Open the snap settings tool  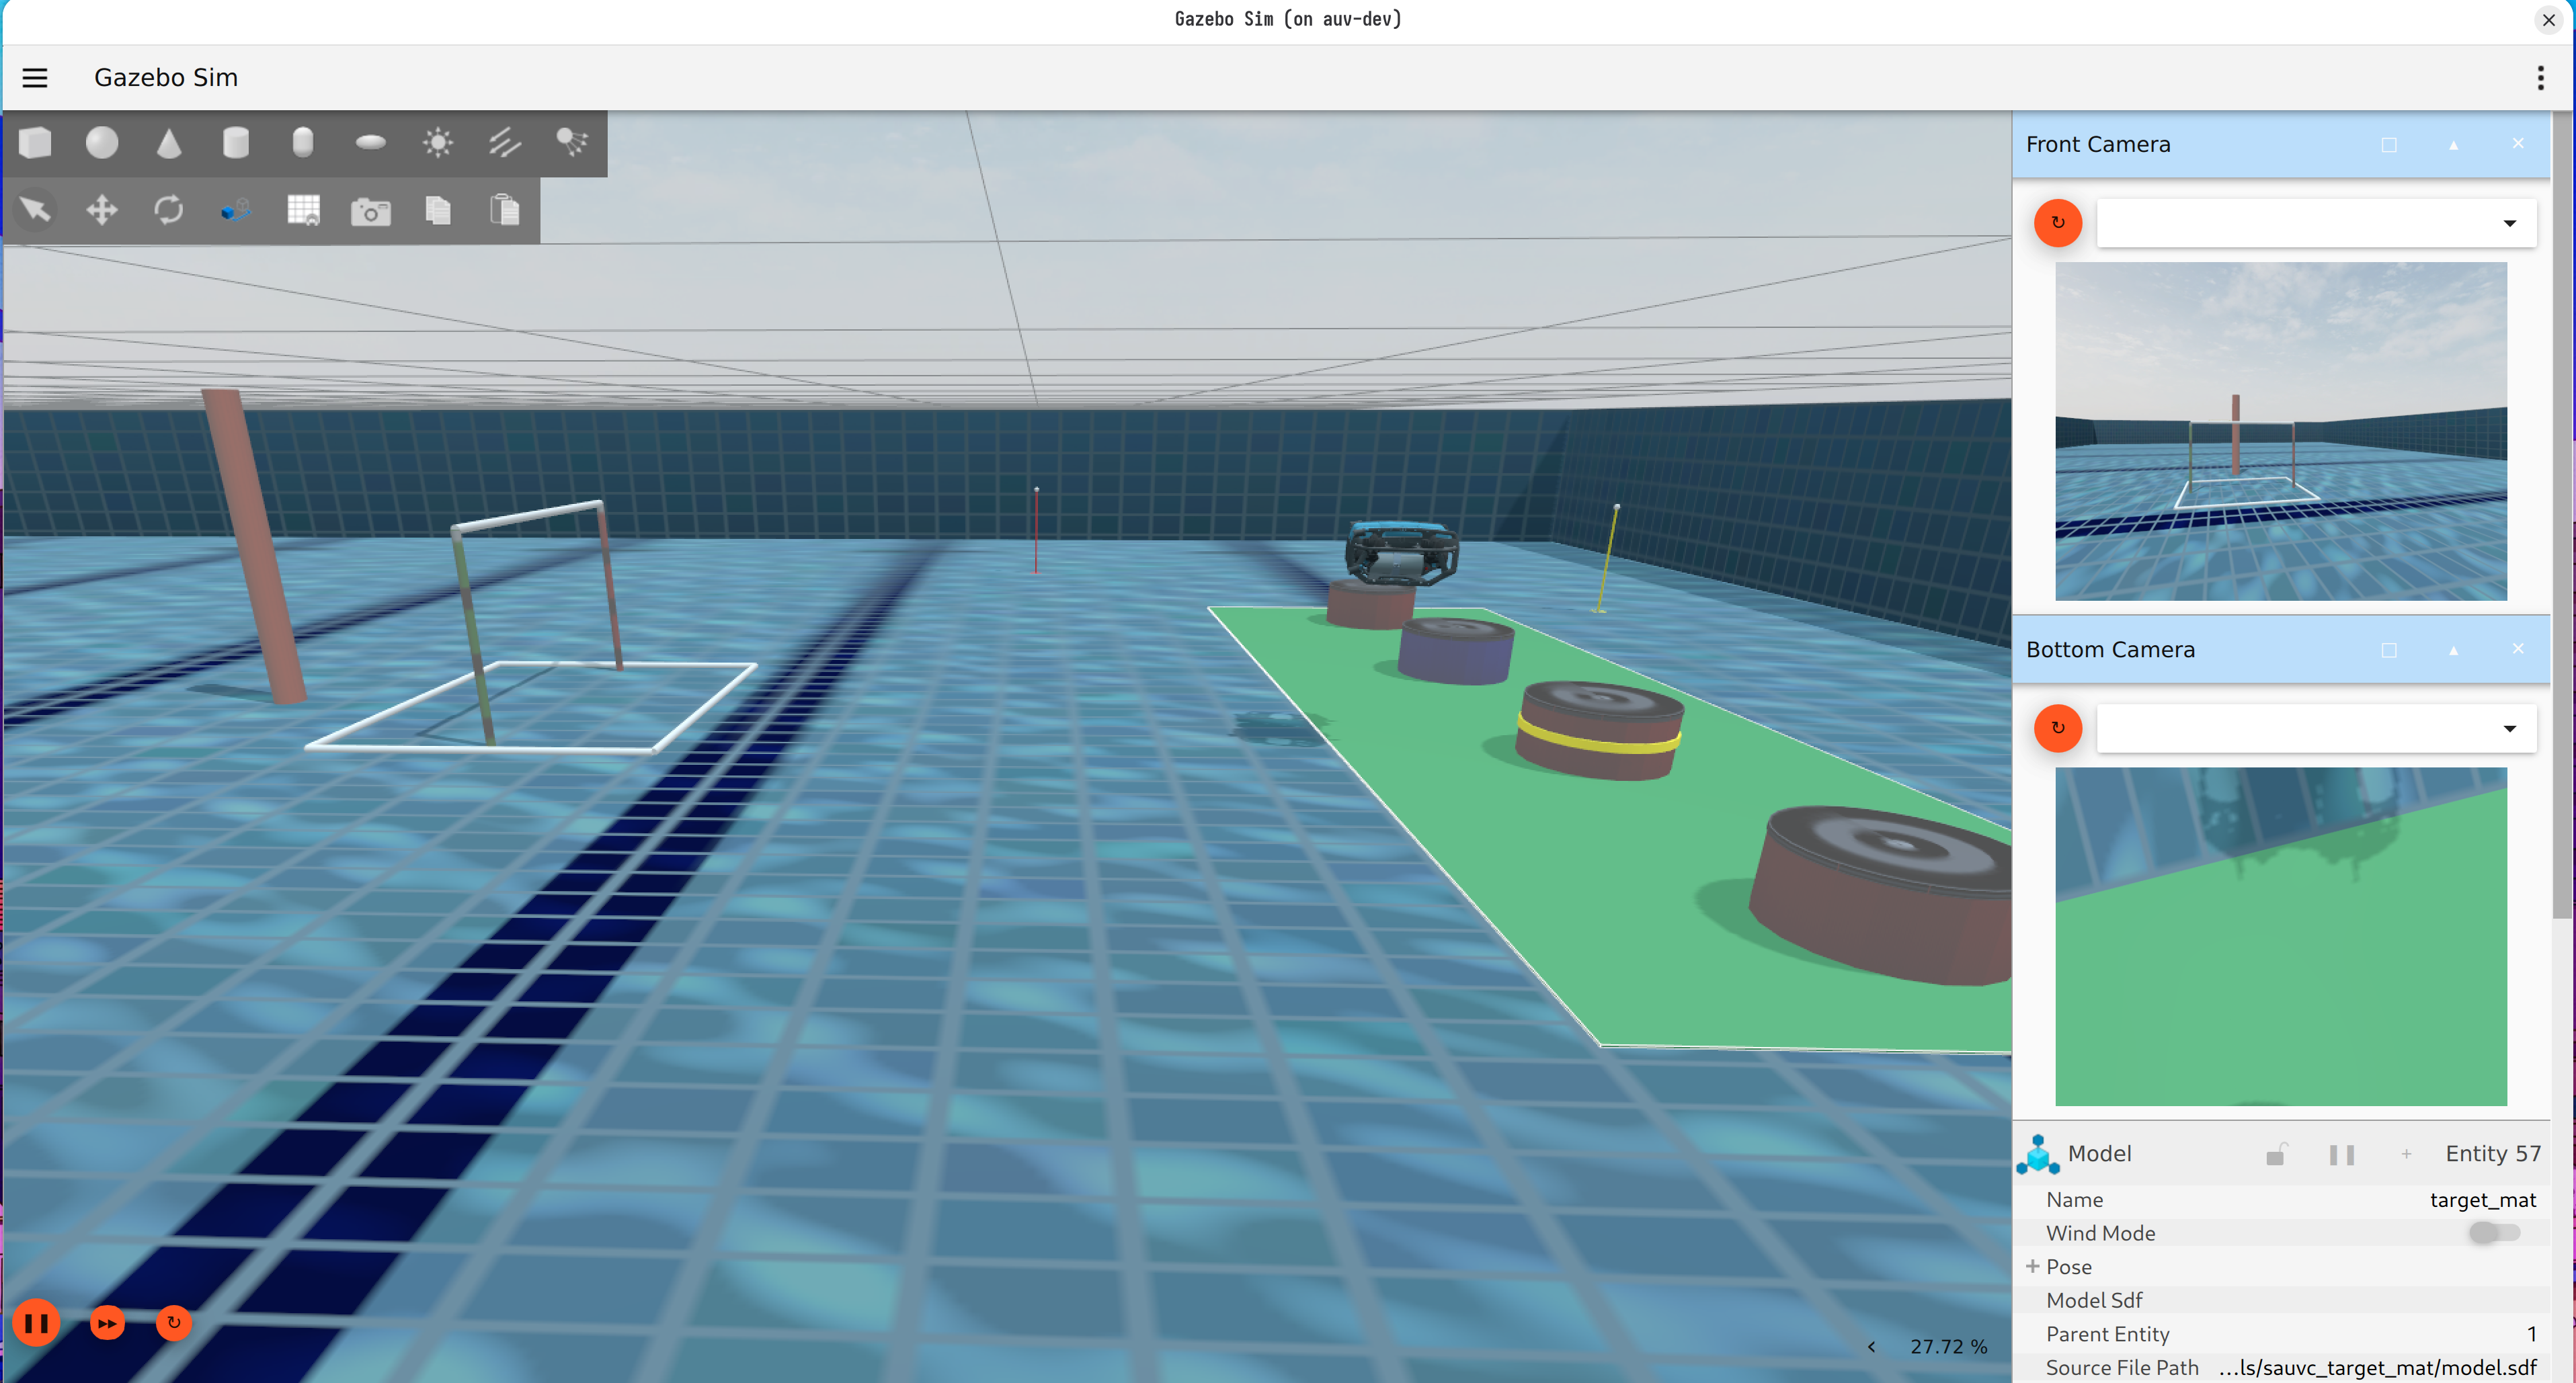coord(236,210)
